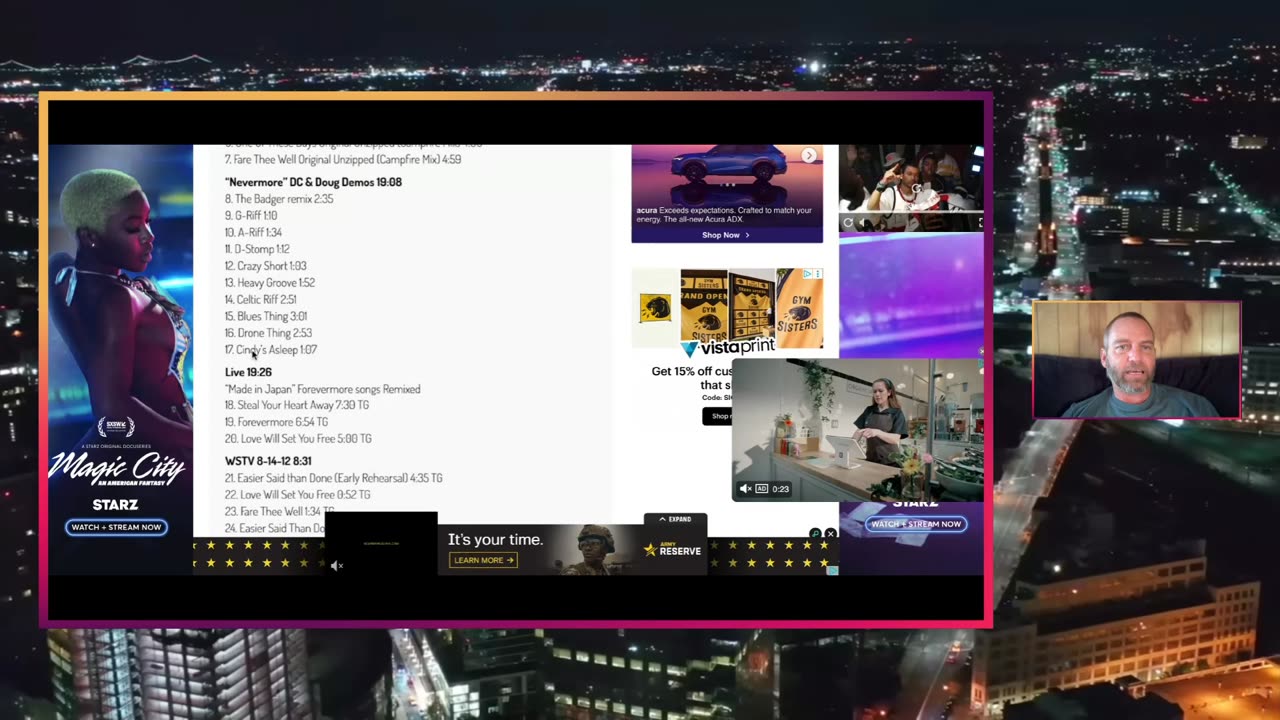Unmute the small black video player at the bottom
Viewport: 1280px width, 720px height.
[x=337, y=566]
